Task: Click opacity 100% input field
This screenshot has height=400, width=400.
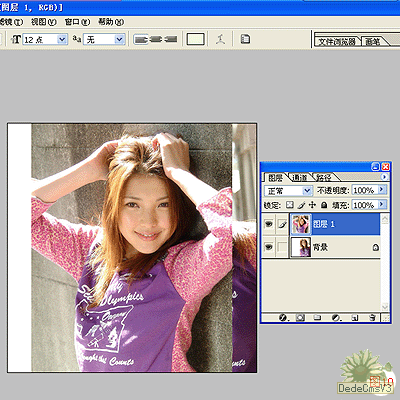Action: click(x=365, y=190)
